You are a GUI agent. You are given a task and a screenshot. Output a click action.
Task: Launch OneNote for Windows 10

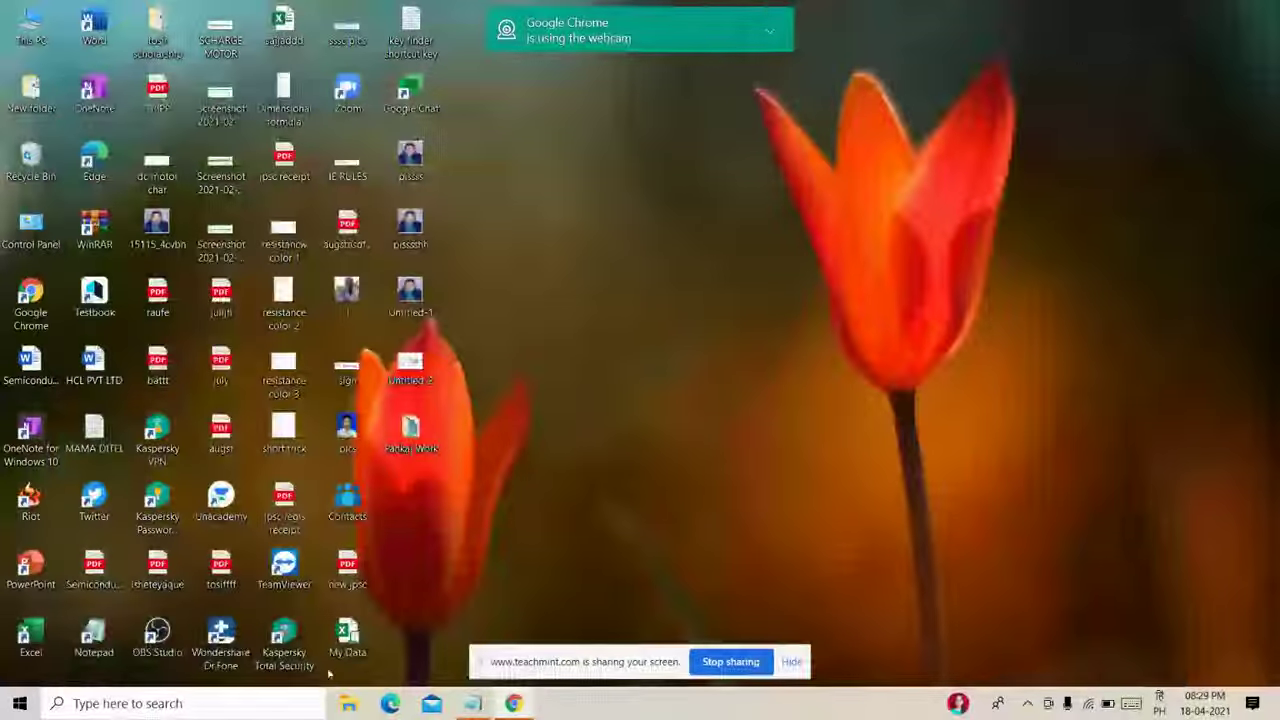[31, 441]
